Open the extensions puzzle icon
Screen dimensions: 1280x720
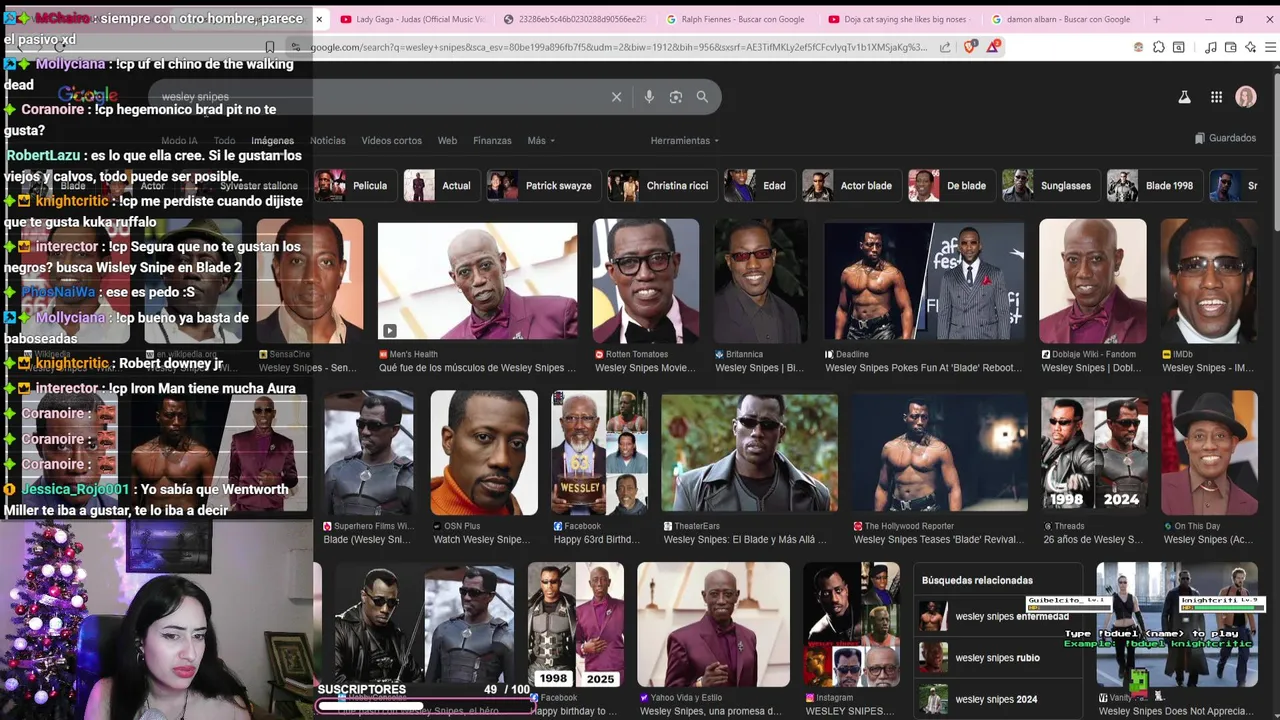1158,47
